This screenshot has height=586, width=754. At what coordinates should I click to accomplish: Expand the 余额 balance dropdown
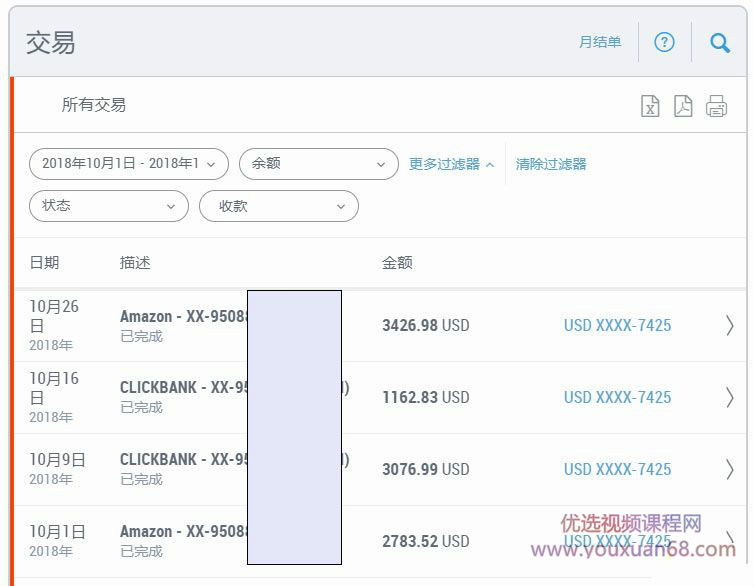pyautogui.click(x=318, y=164)
